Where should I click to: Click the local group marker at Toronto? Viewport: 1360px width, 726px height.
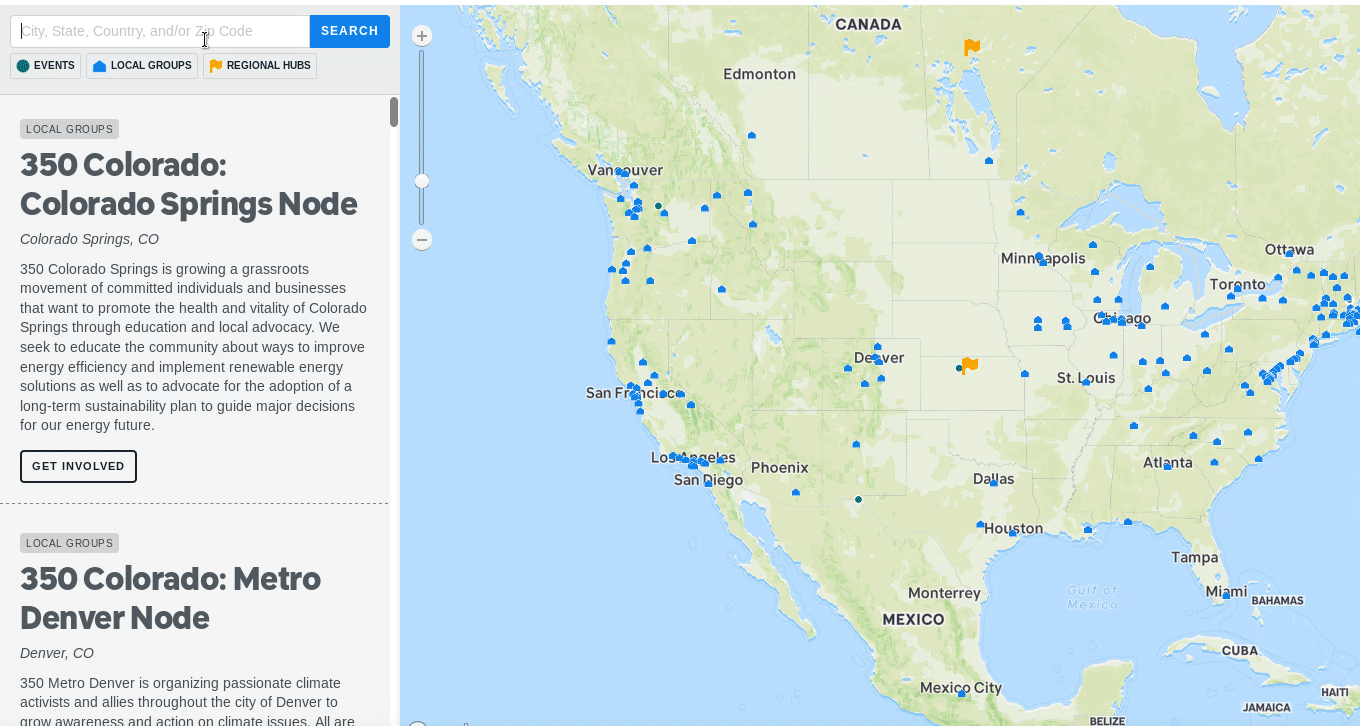(x=1237, y=288)
